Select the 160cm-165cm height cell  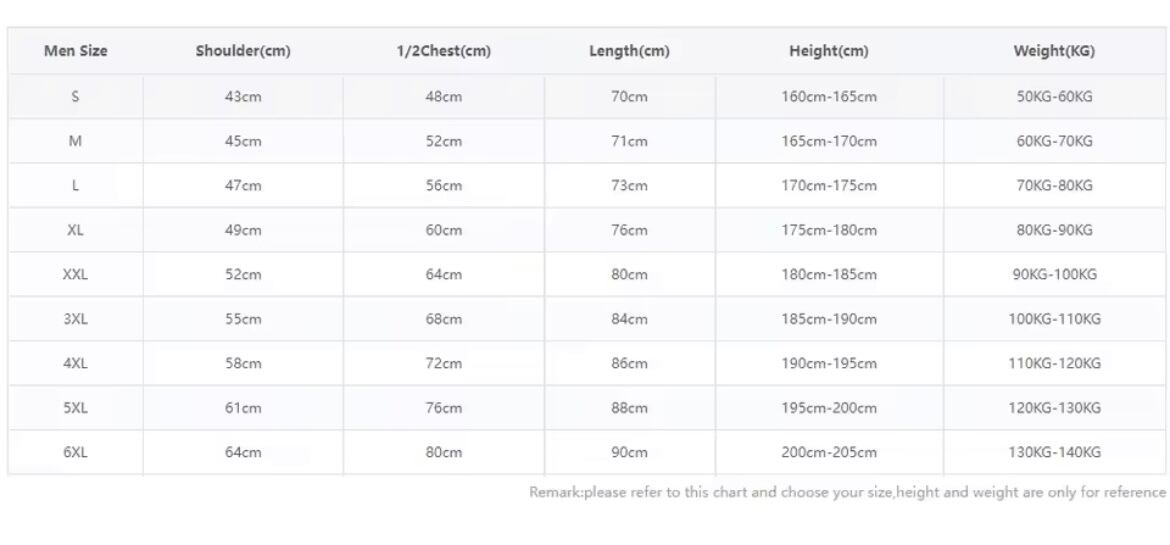(x=829, y=97)
